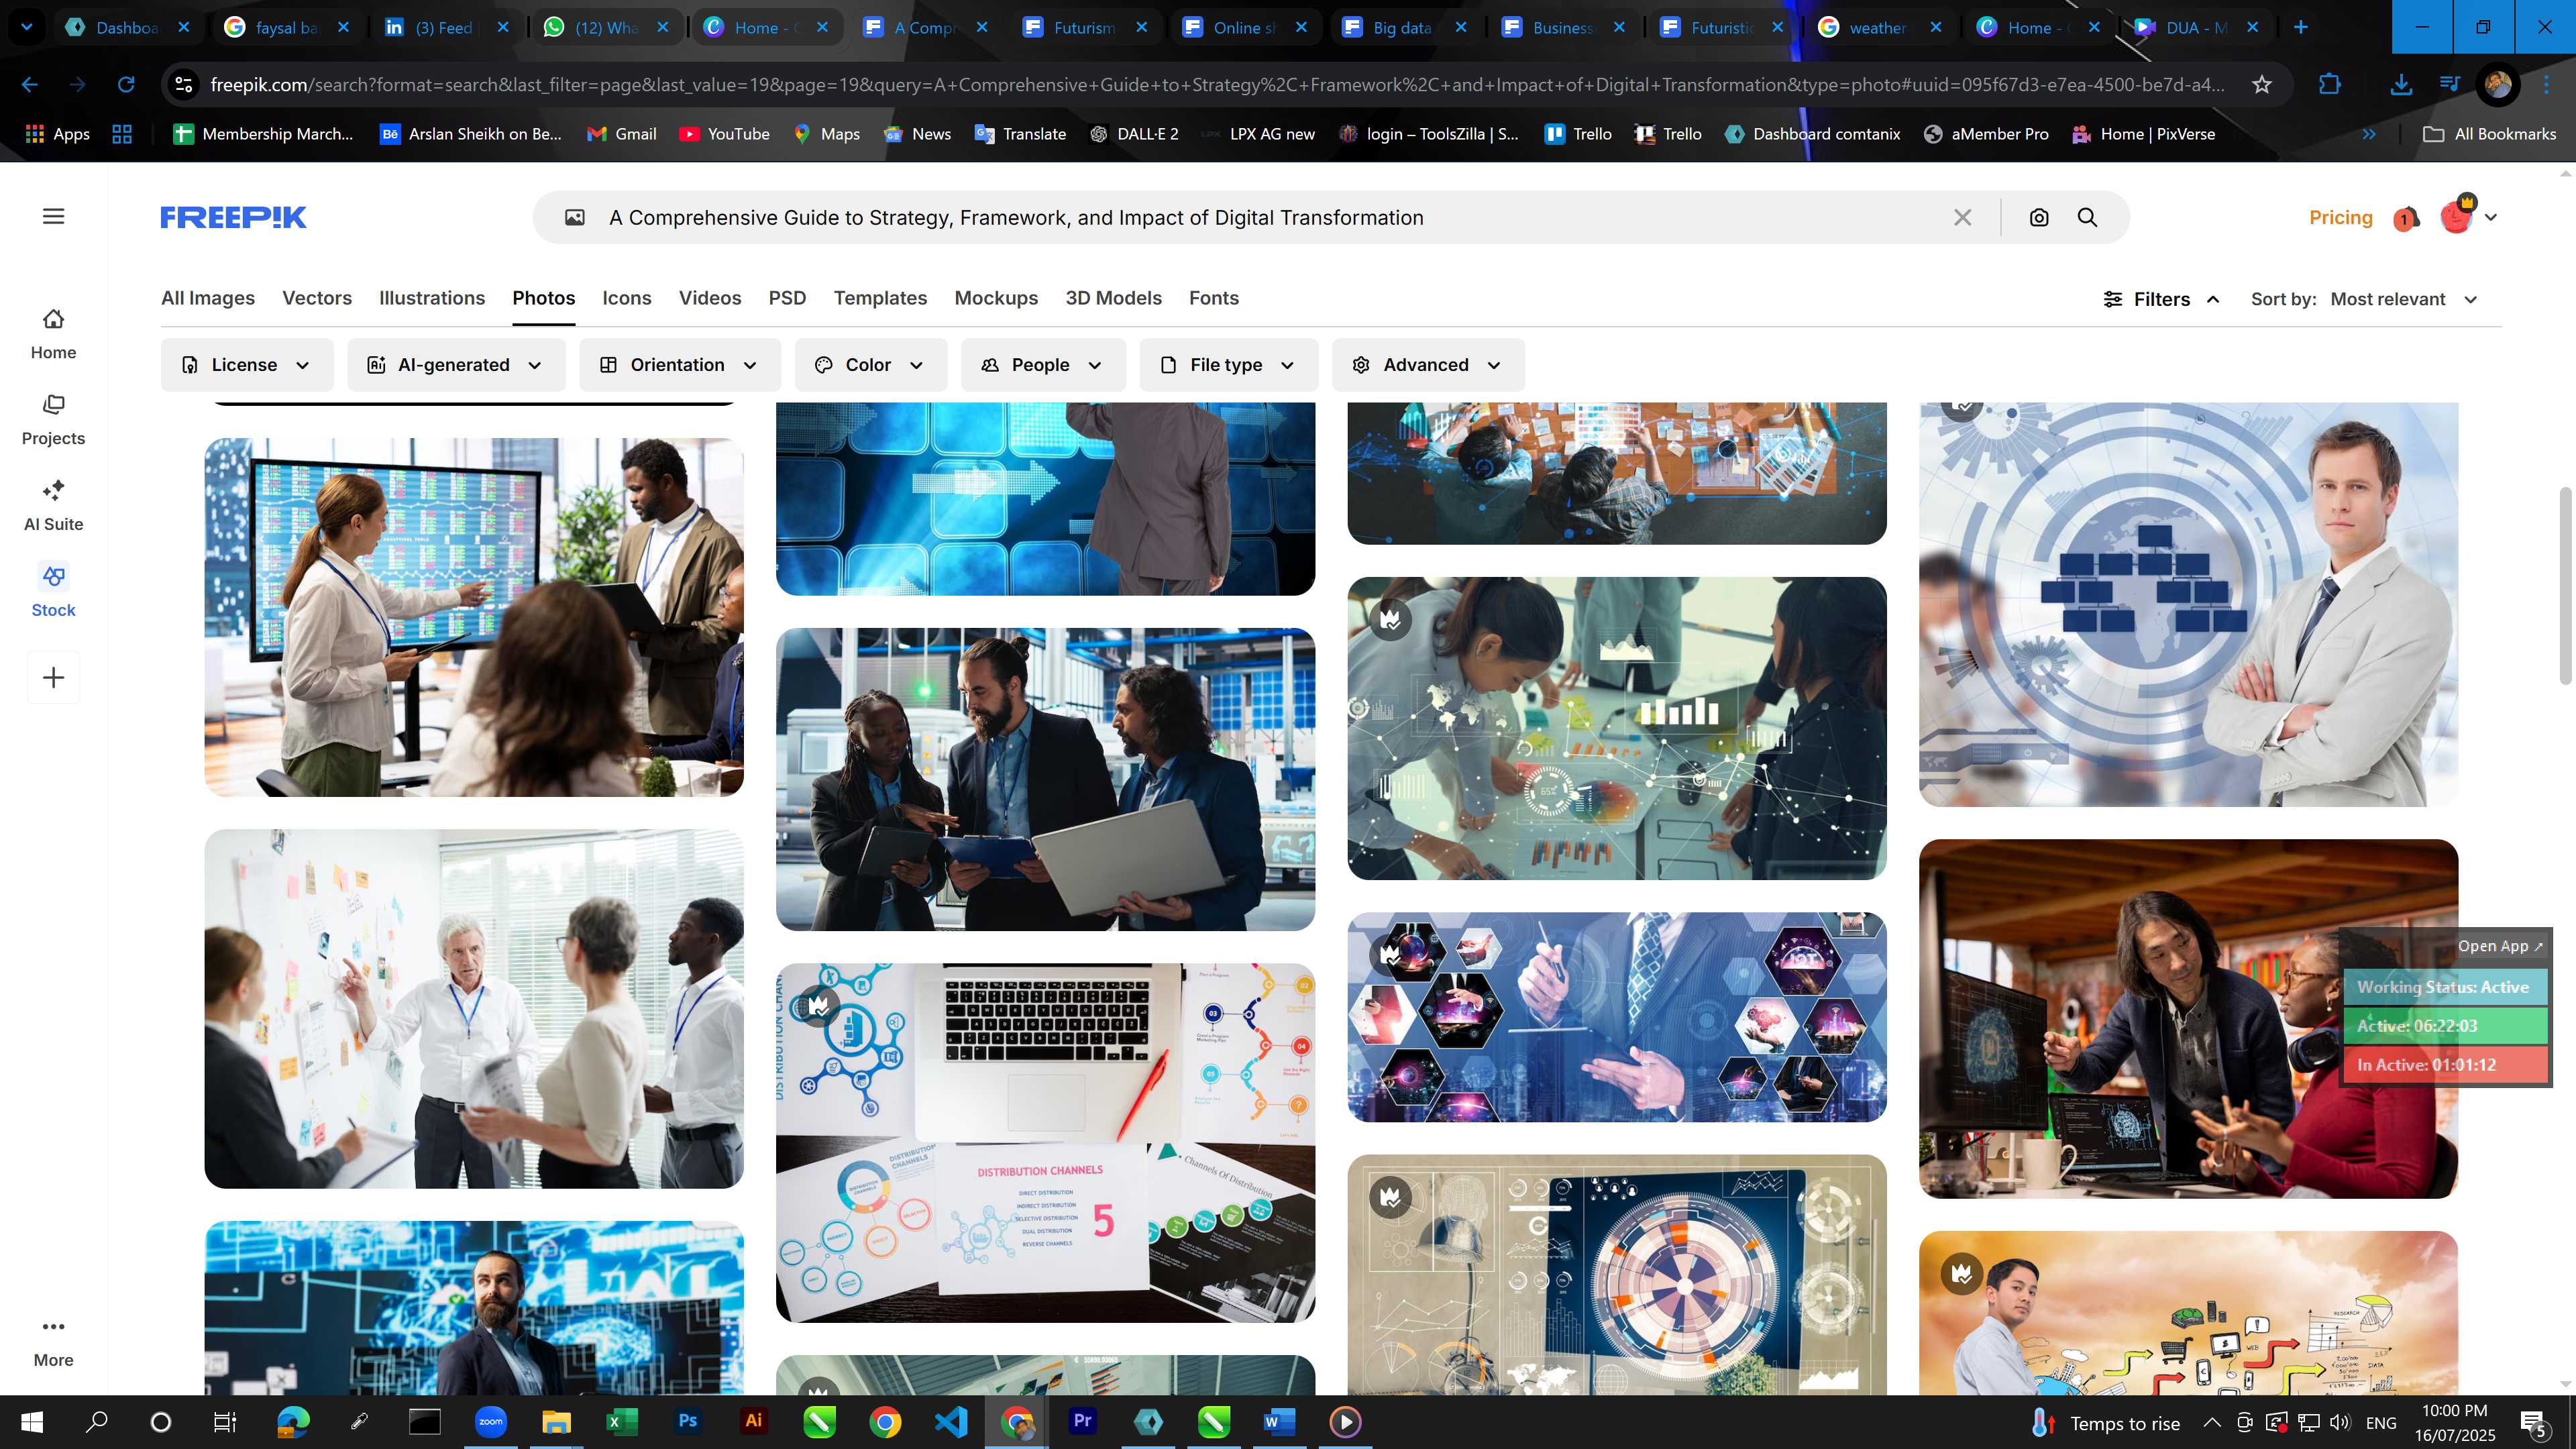Reload the Freepik page

(x=125, y=84)
